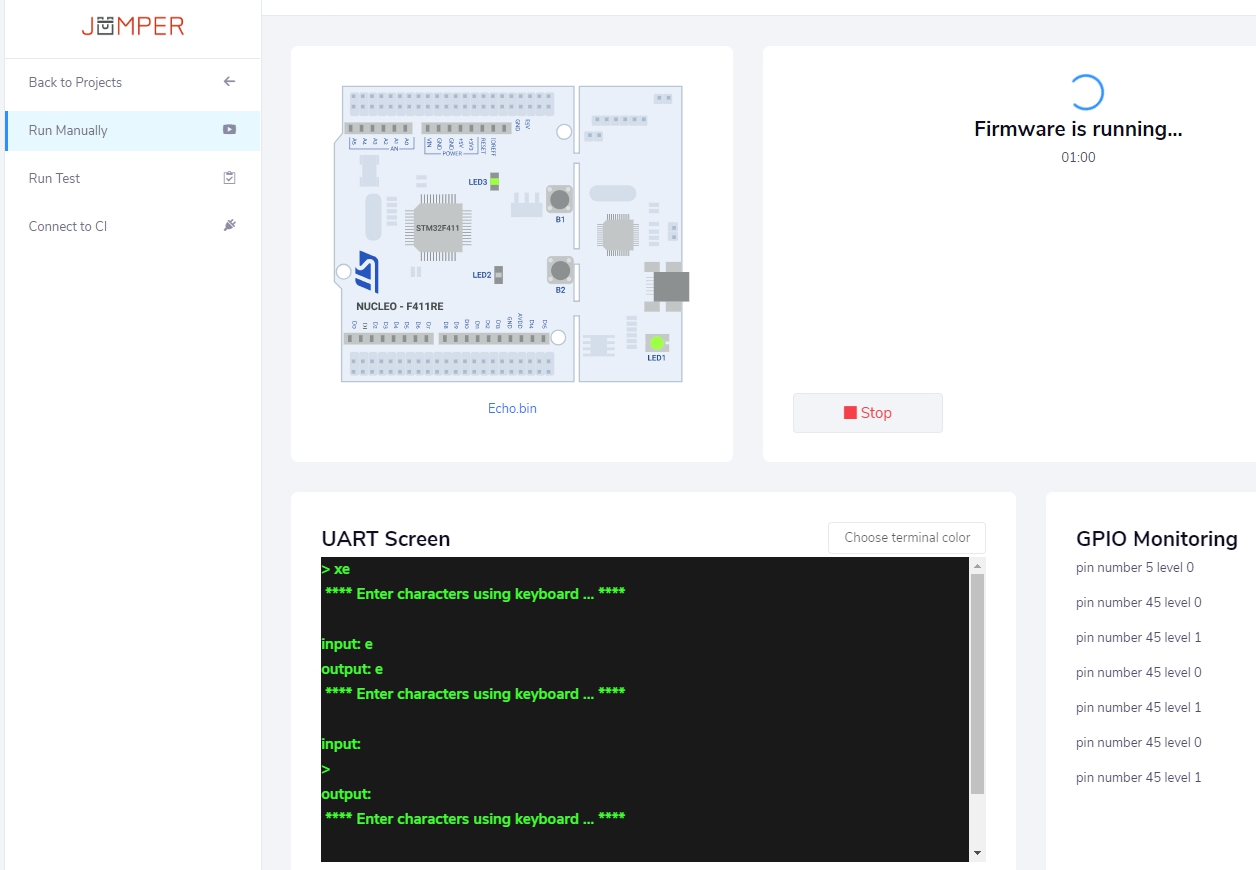
Task: Click the ST logo on the board
Action: (366, 274)
